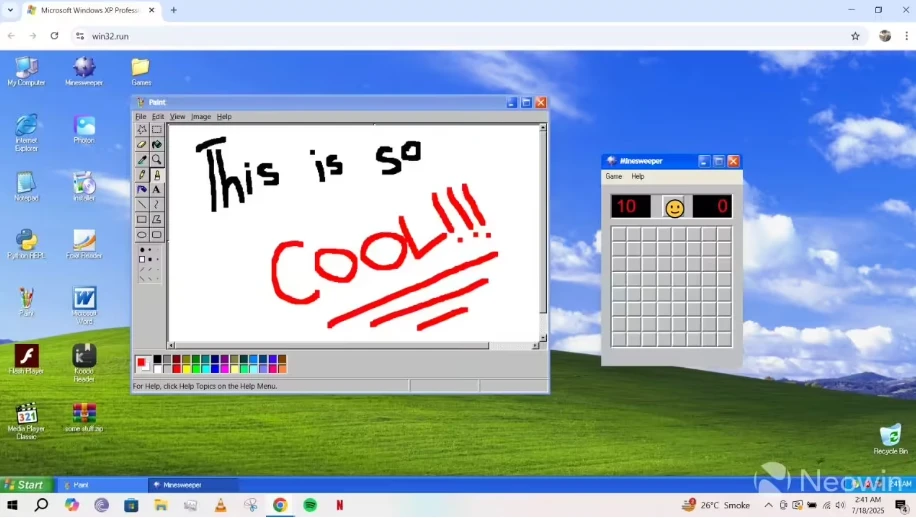Viewport: 916px width, 518px height.
Task: Bookmark this page with the star icon
Action: coord(855,36)
